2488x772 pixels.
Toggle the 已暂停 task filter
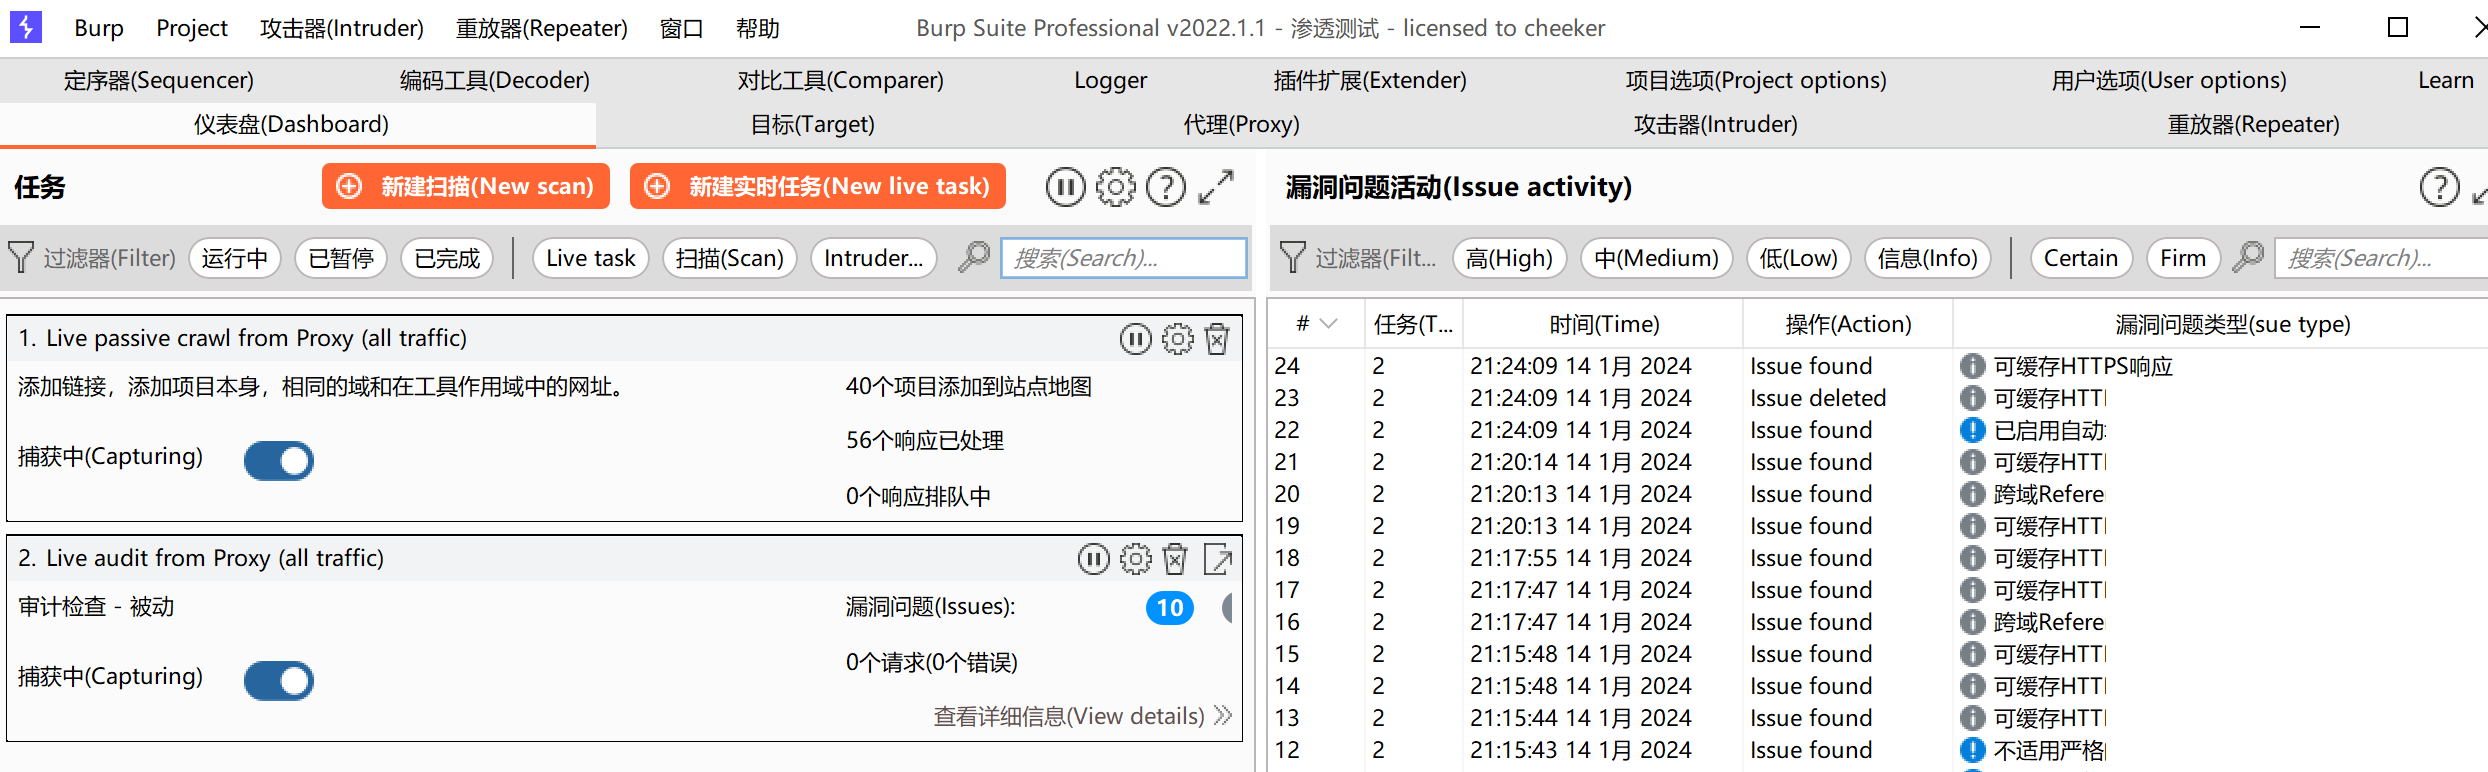point(341,258)
